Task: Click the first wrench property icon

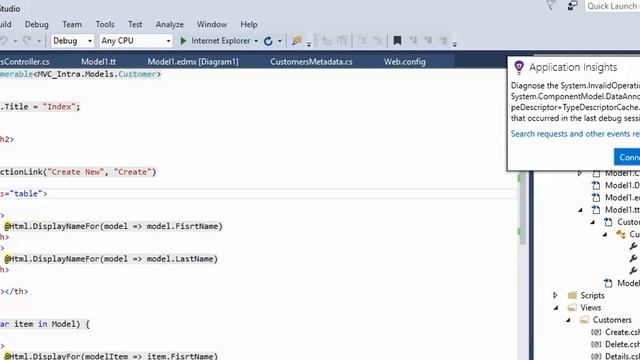Action: (x=633, y=246)
